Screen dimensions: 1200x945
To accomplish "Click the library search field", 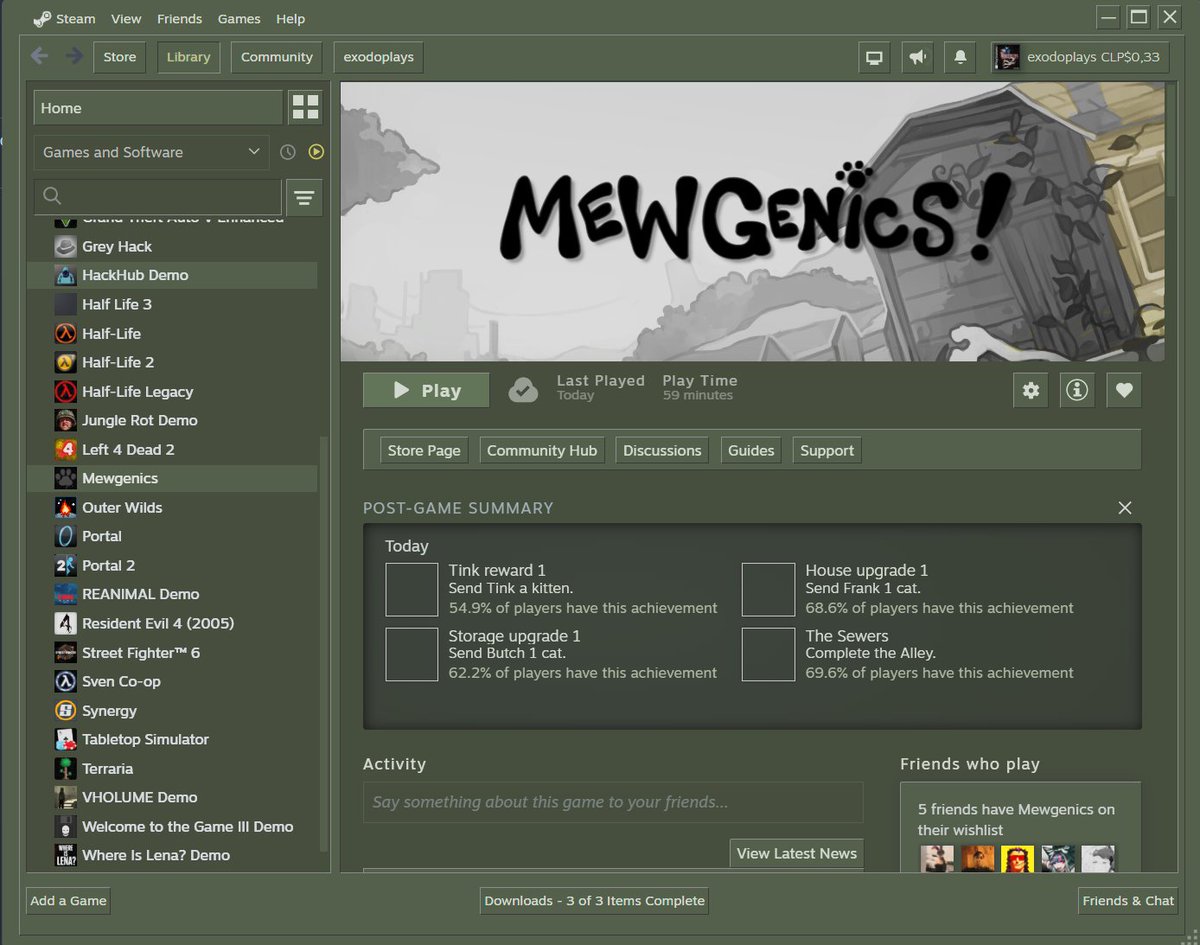I will pos(158,197).
